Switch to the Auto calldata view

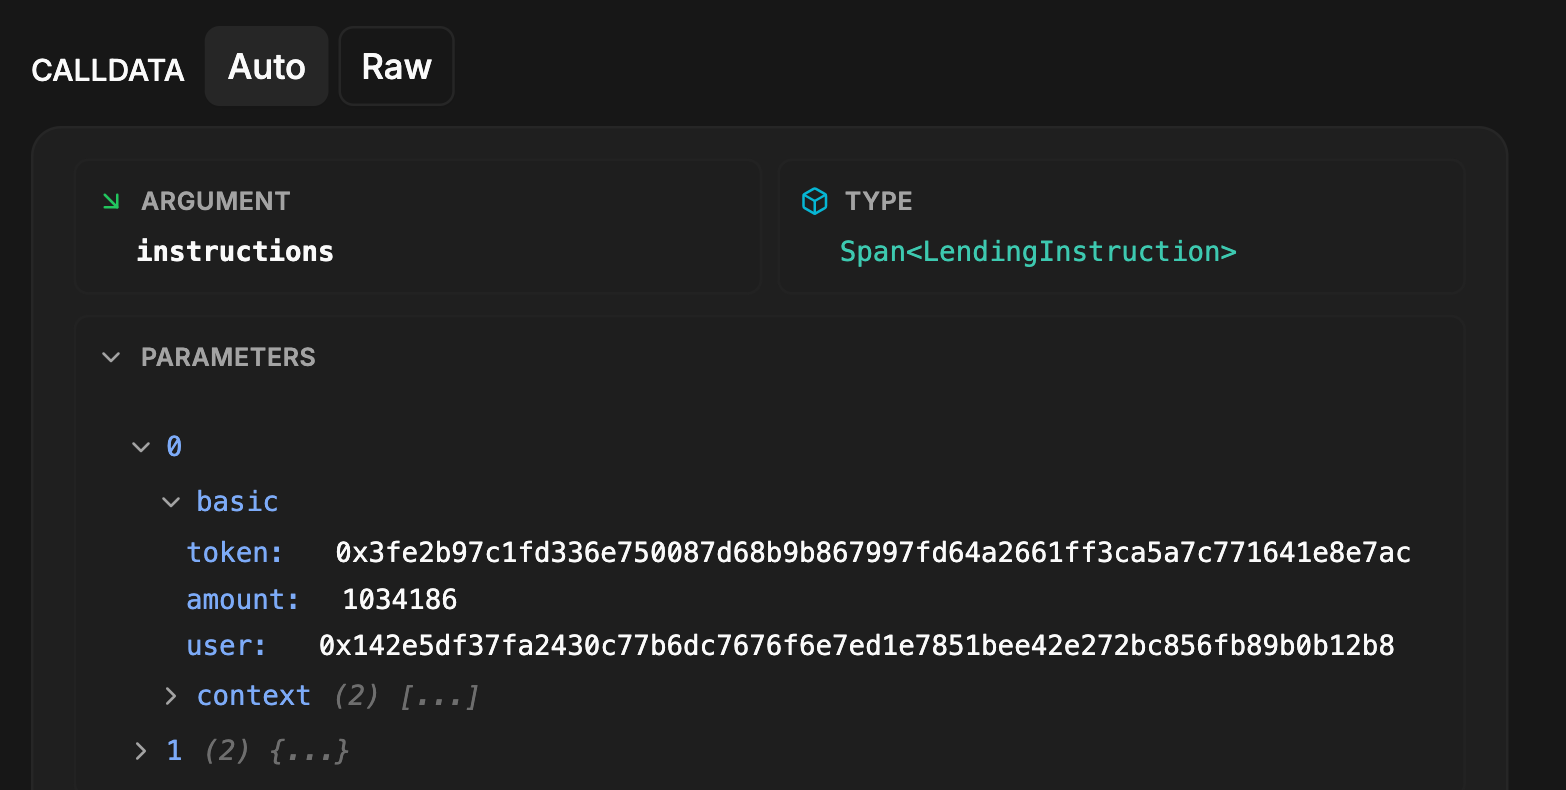[266, 67]
